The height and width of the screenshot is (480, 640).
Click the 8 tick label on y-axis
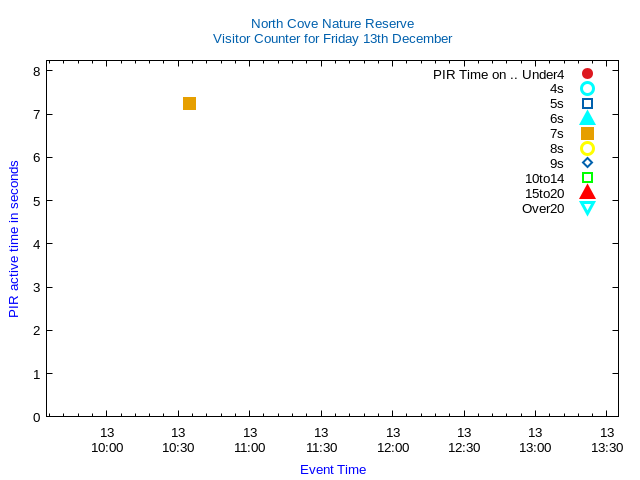(36, 71)
